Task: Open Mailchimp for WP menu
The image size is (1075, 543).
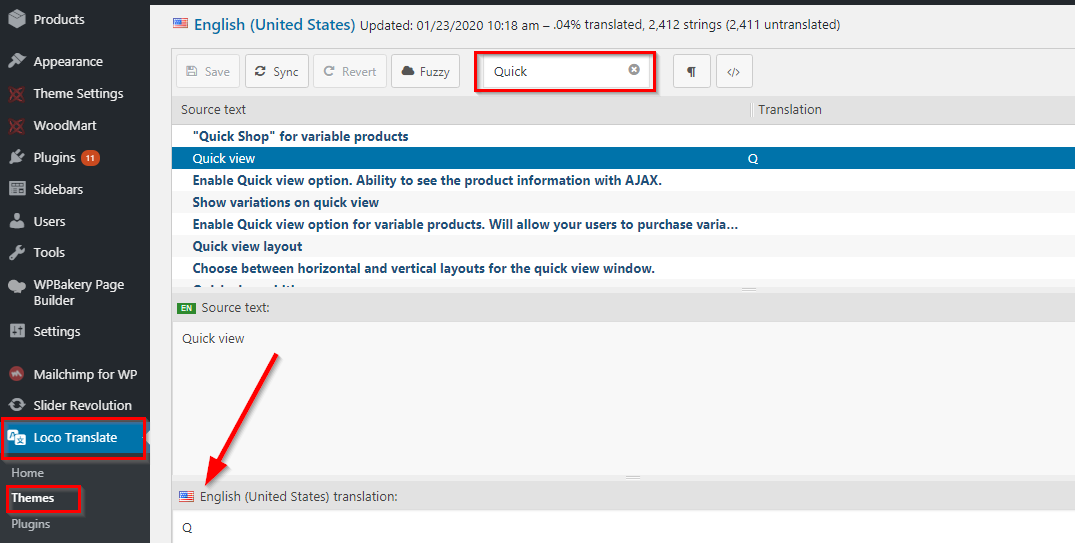Action: (x=85, y=374)
